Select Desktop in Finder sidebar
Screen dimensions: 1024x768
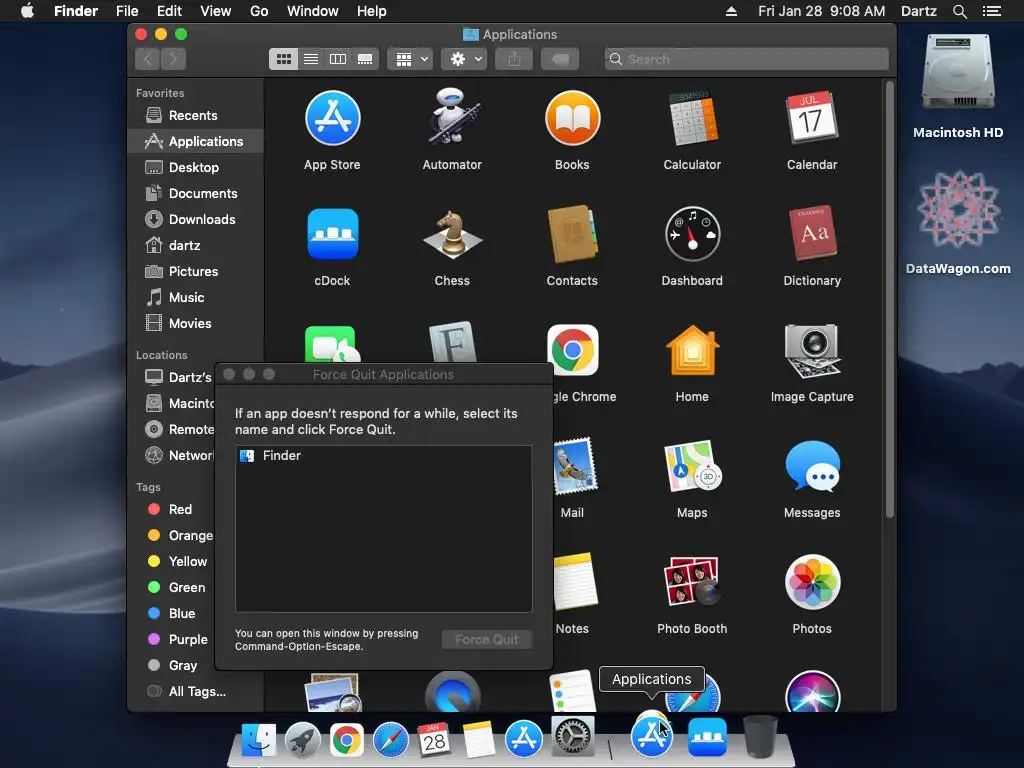[x=195, y=168]
